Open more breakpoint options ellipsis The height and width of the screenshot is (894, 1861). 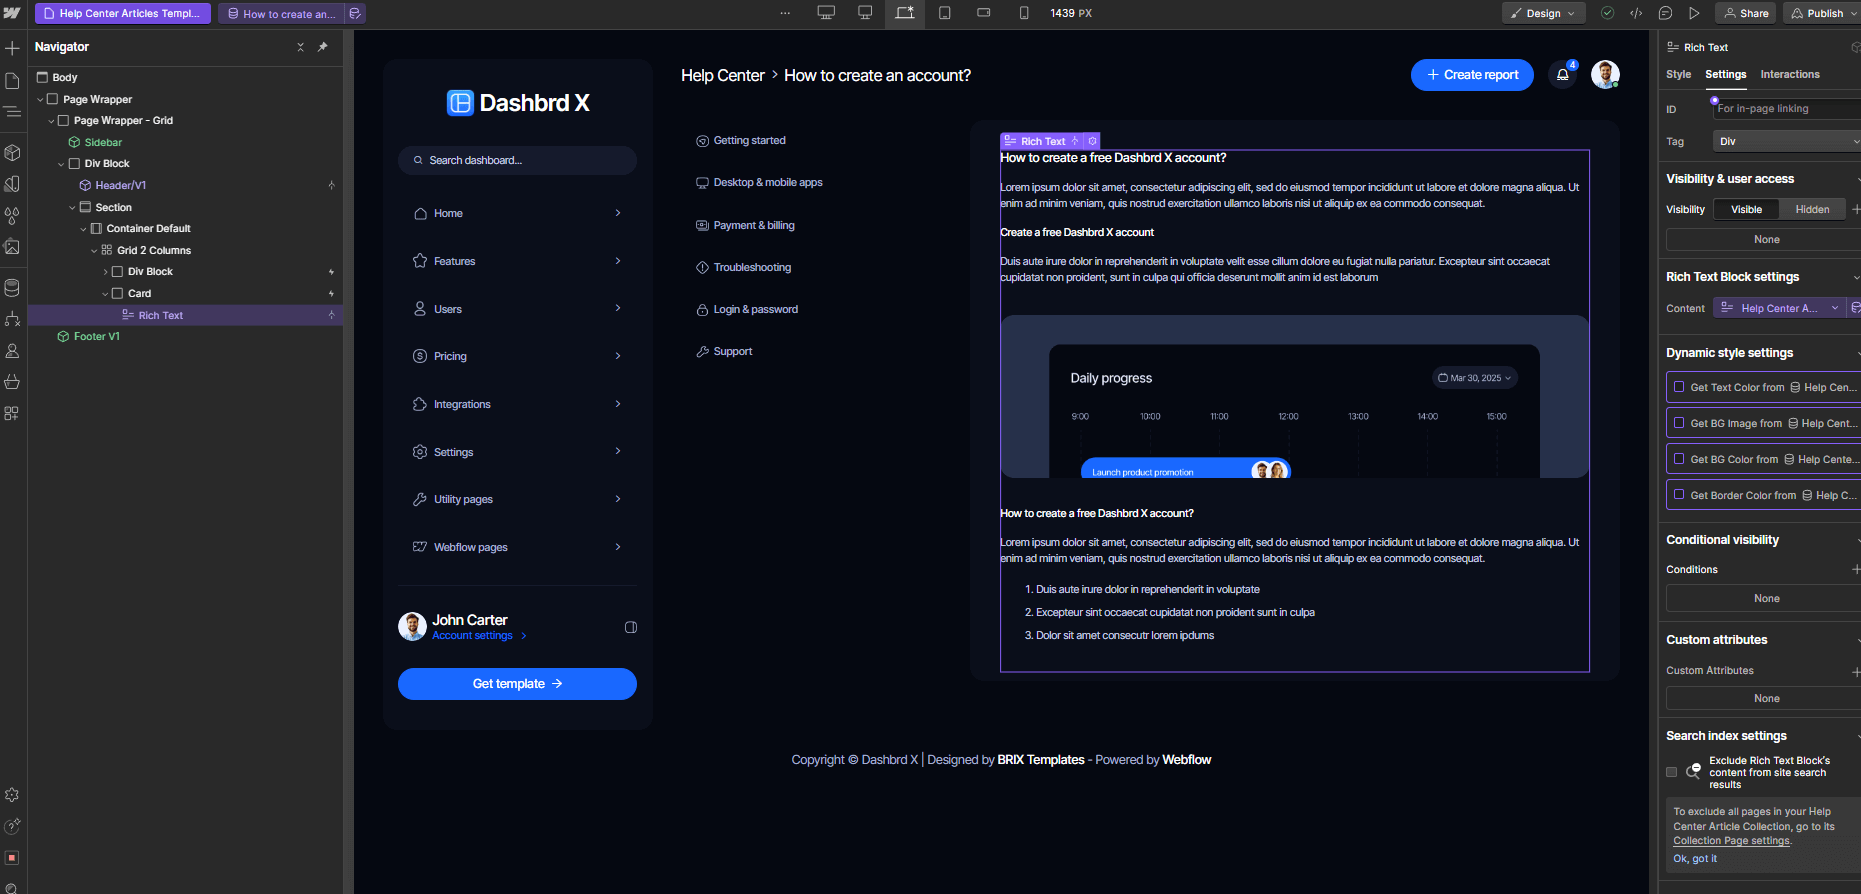[x=785, y=13]
